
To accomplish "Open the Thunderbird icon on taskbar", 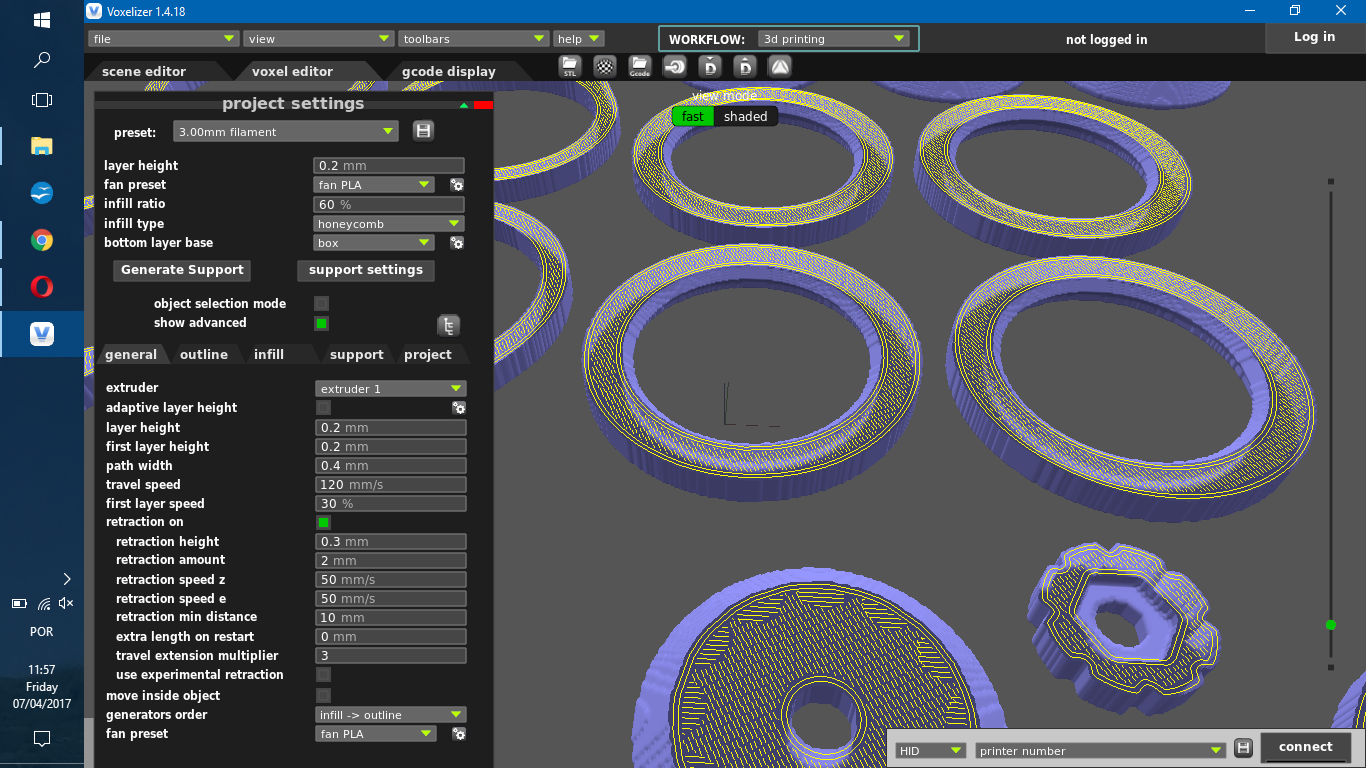I will 42,193.
